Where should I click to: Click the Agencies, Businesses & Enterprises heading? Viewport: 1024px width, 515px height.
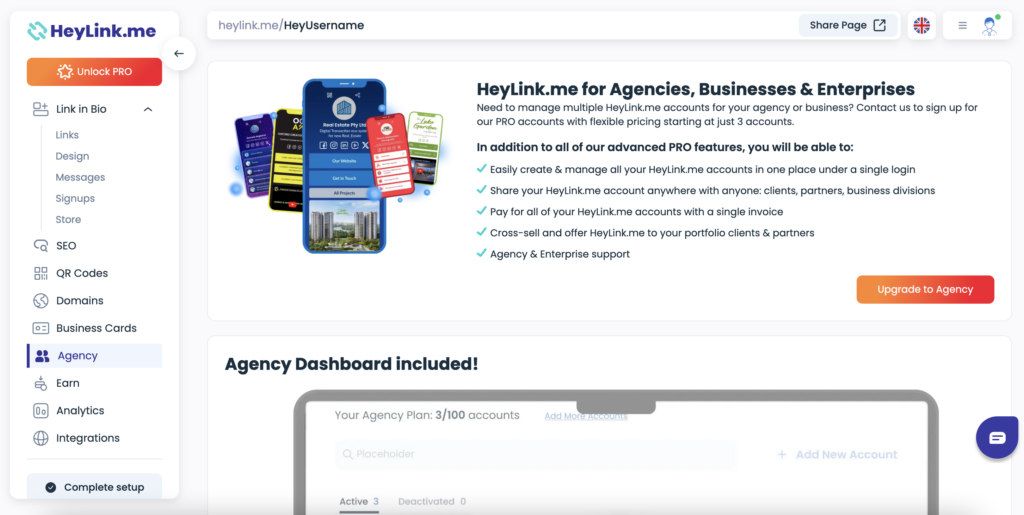696,89
